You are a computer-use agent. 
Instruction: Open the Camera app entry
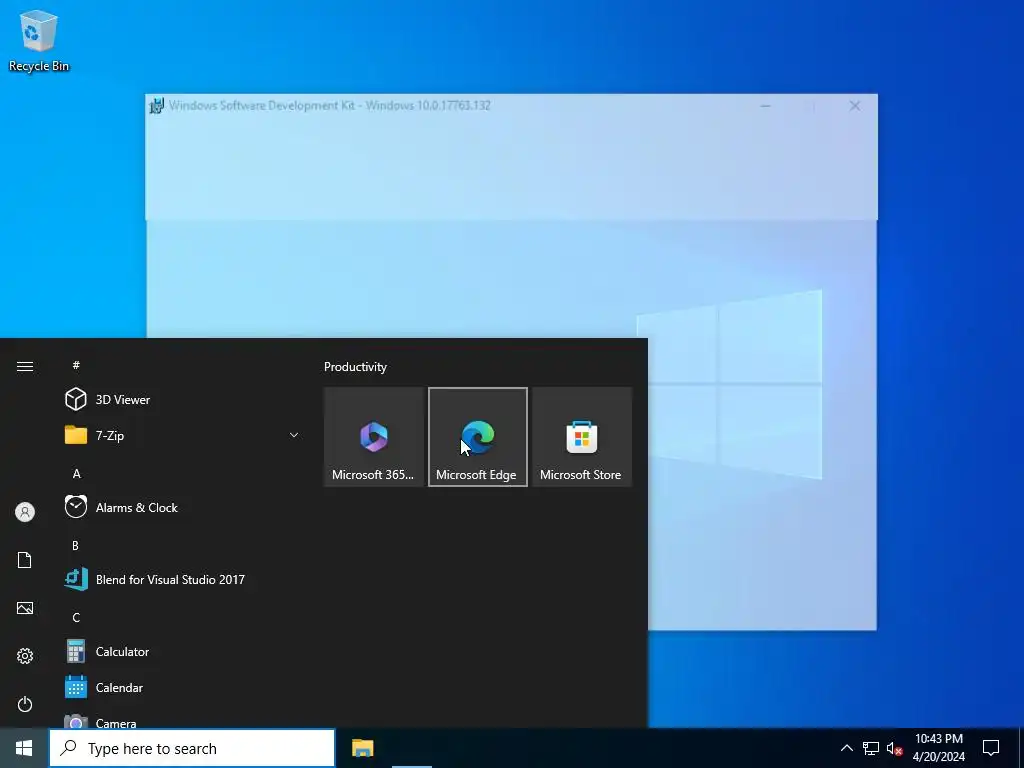180,718
